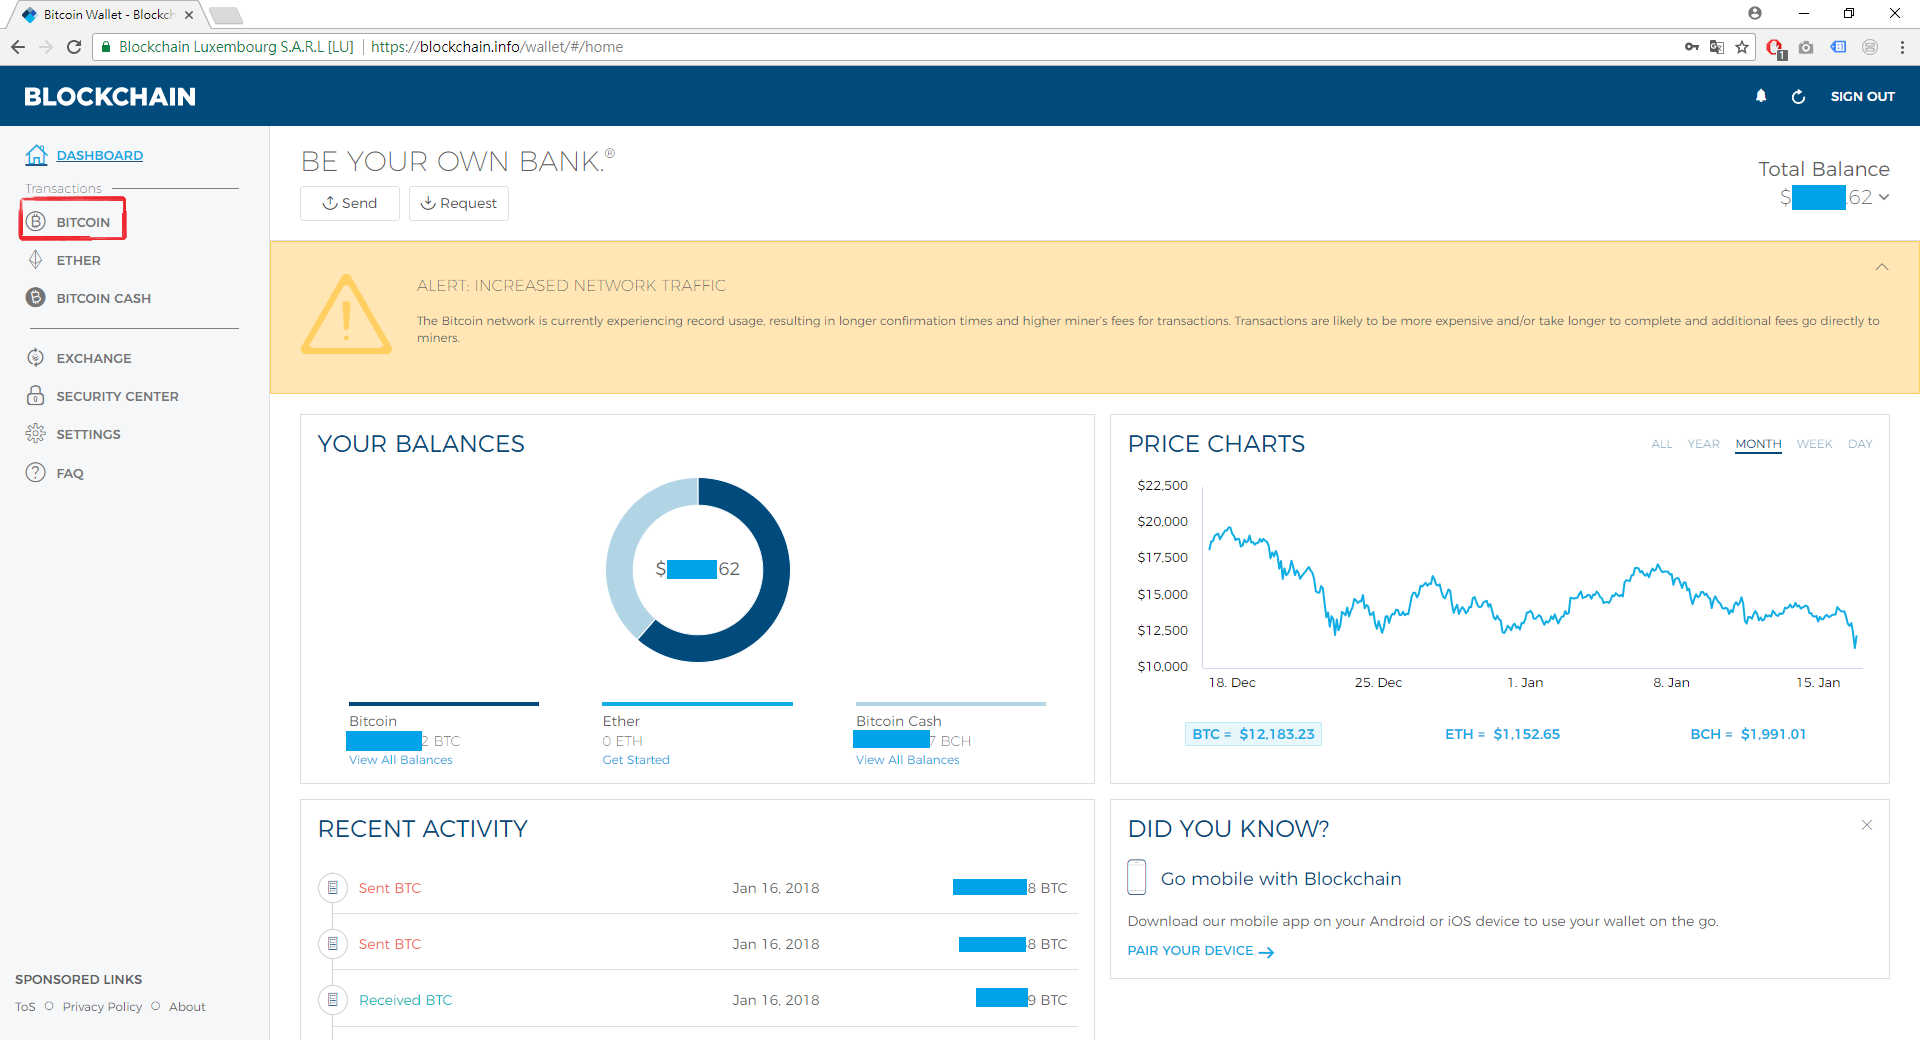Open DASHBOARD menu link
The width and height of the screenshot is (1920, 1040).
[x=100, y=155]
